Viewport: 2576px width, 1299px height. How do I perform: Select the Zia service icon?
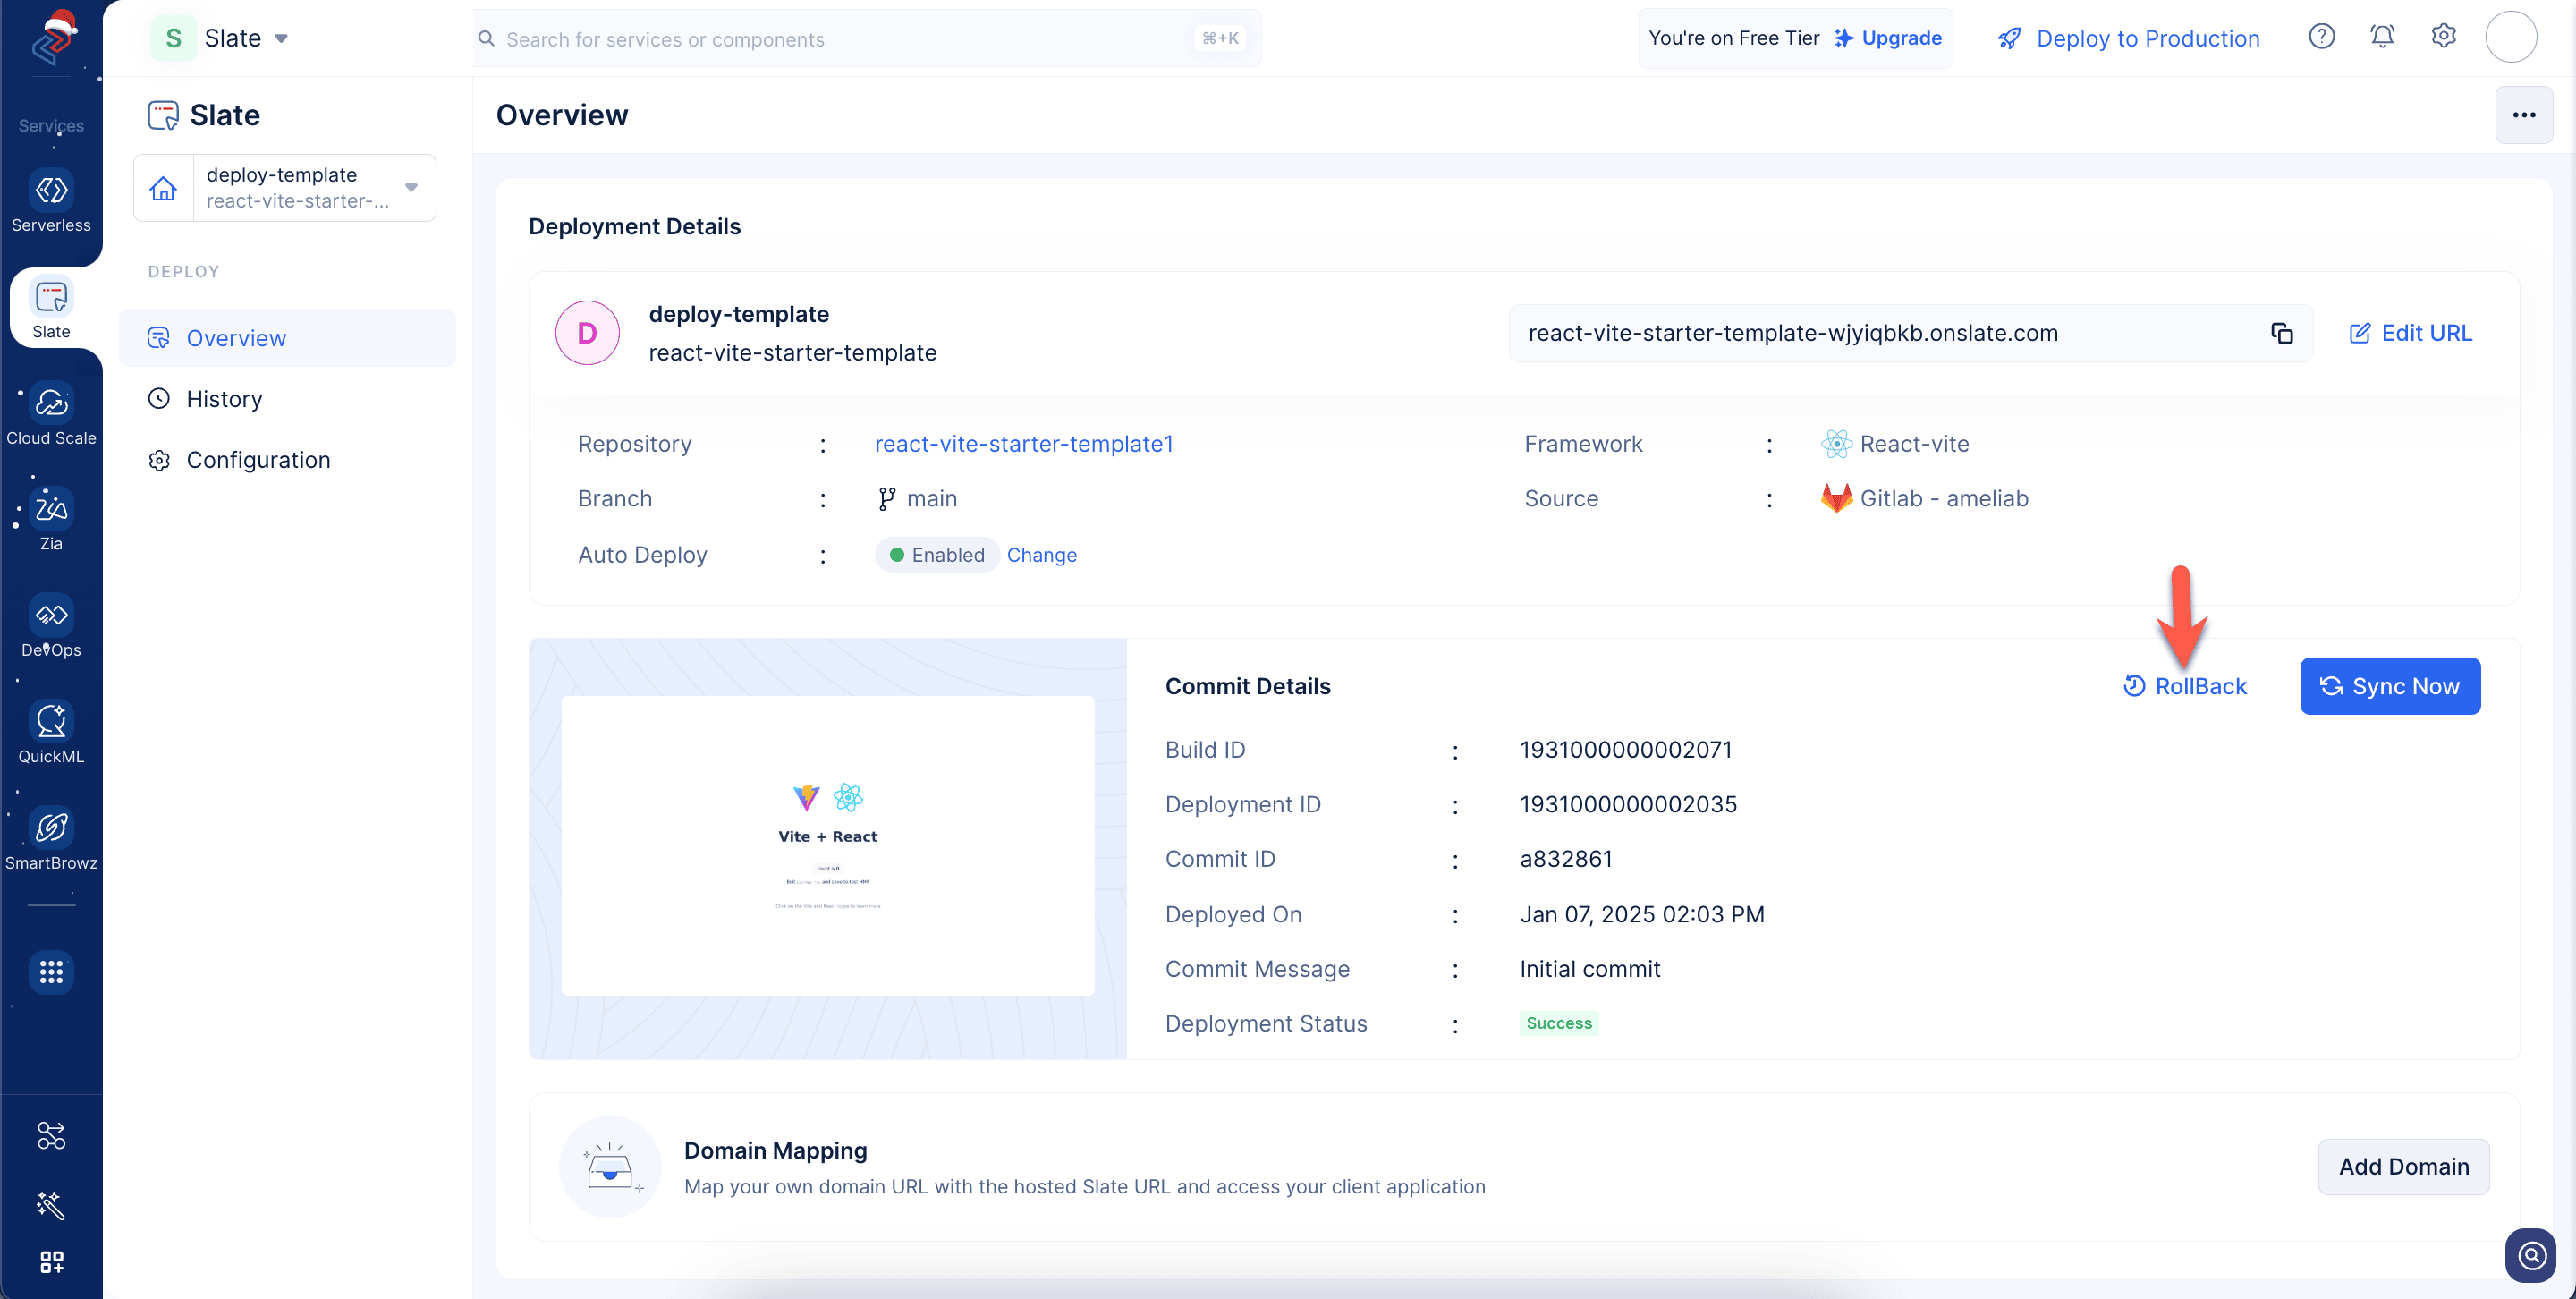[x=51, y=508]
